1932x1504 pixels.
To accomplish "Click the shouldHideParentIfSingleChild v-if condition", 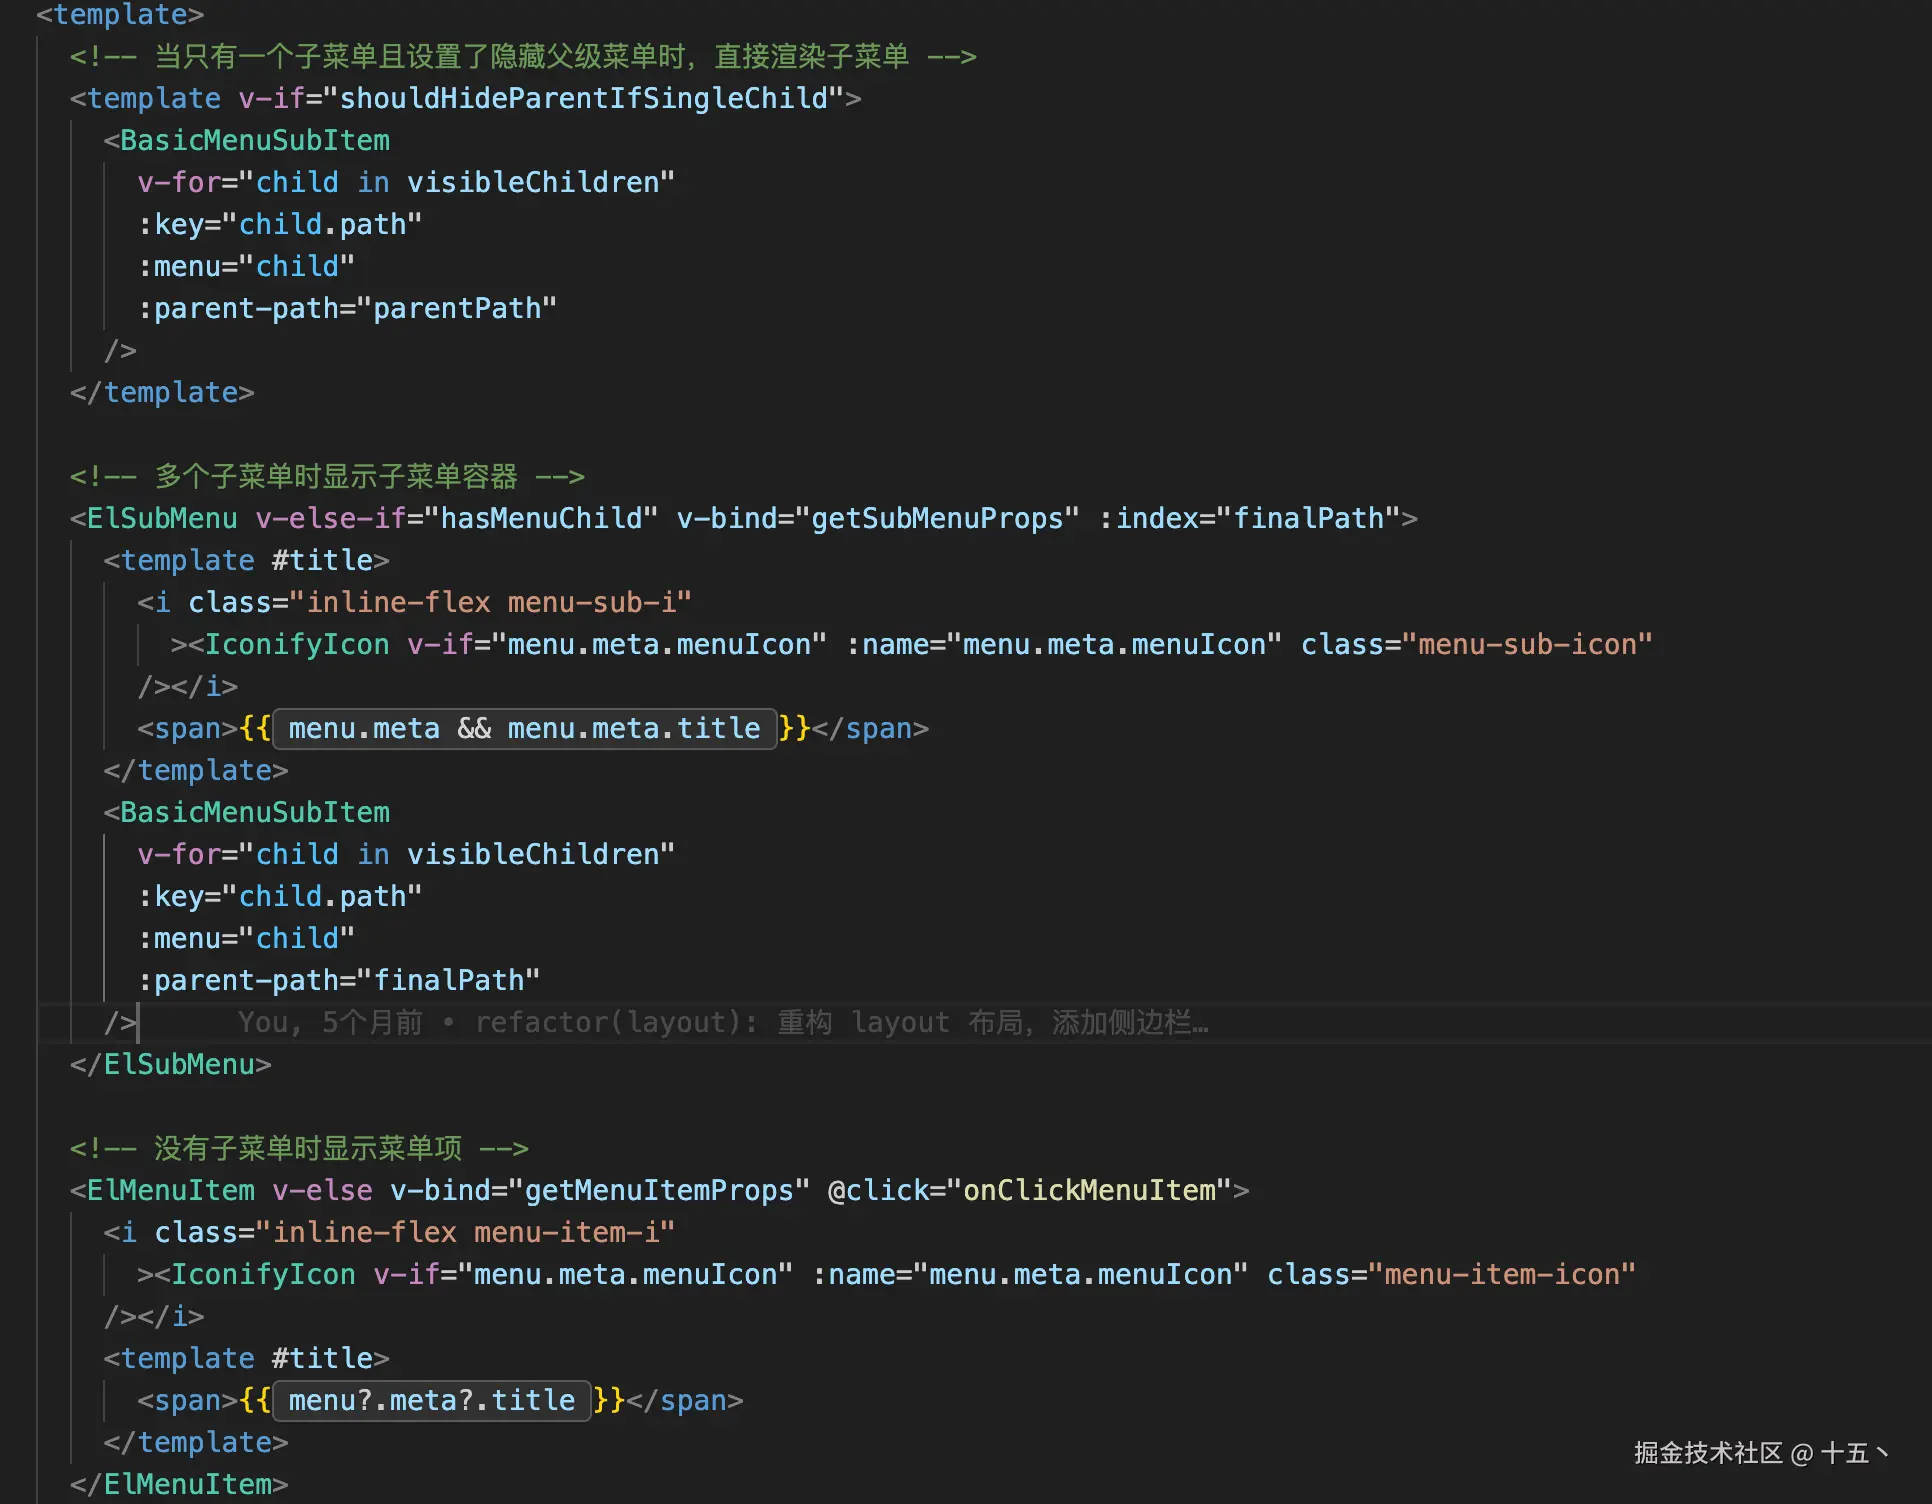I will click(x=584, y=98).
